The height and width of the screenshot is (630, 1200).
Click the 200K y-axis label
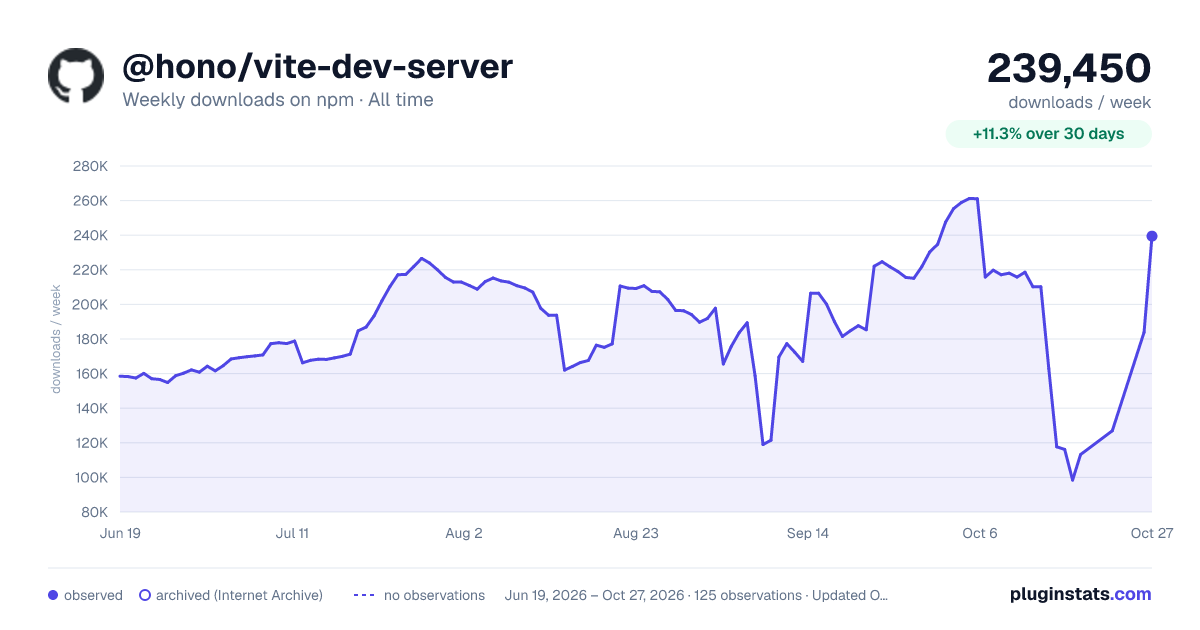coord(90,305)
